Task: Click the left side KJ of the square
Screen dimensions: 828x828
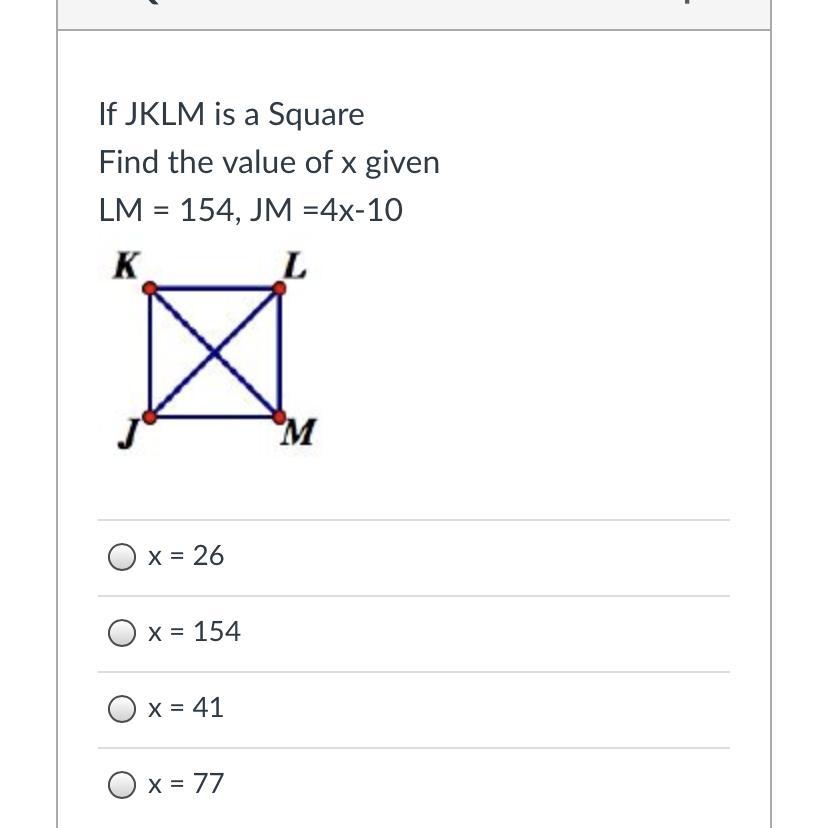Action: click(x=150, y=353)
